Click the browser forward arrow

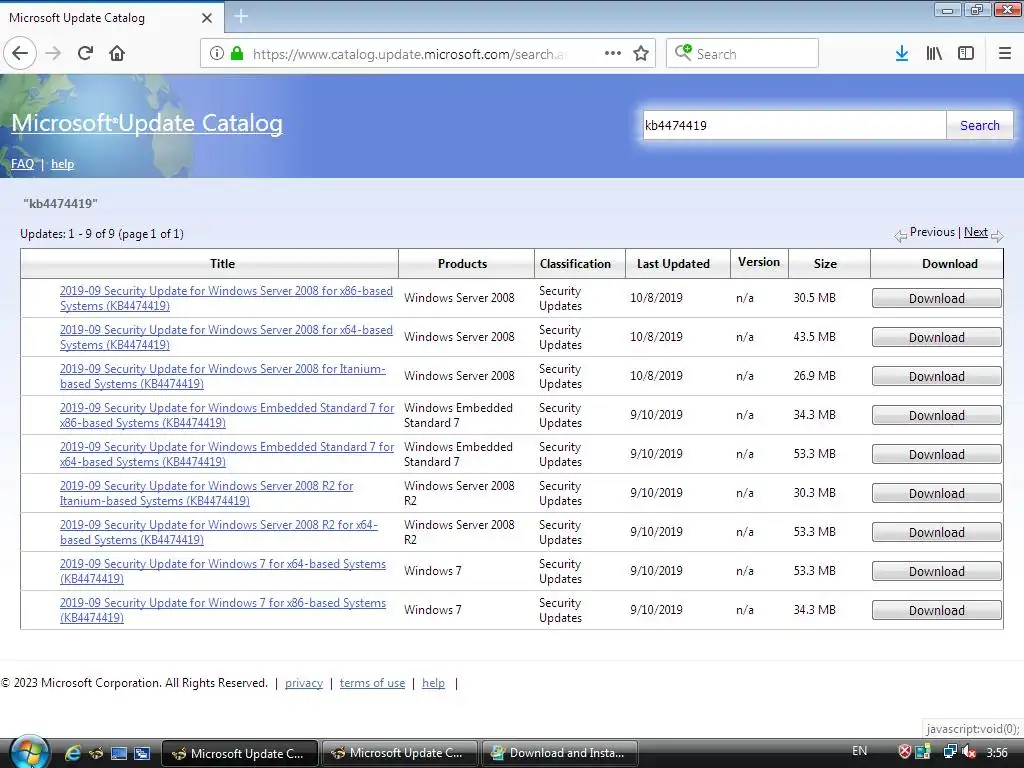click(53, 53)
